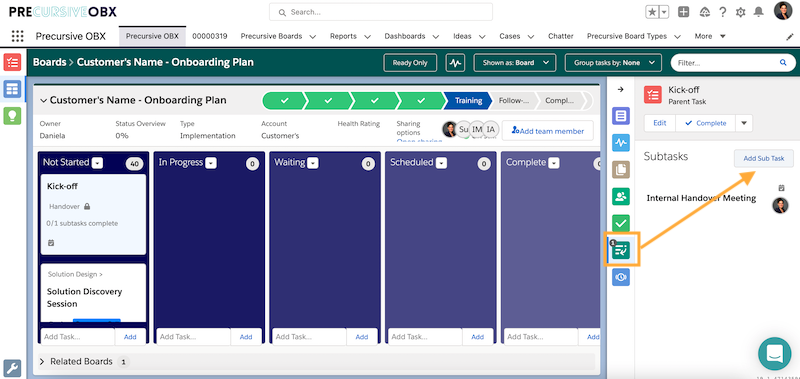Expand the Related Boards section
800x379 pixels.
(42, 362)
